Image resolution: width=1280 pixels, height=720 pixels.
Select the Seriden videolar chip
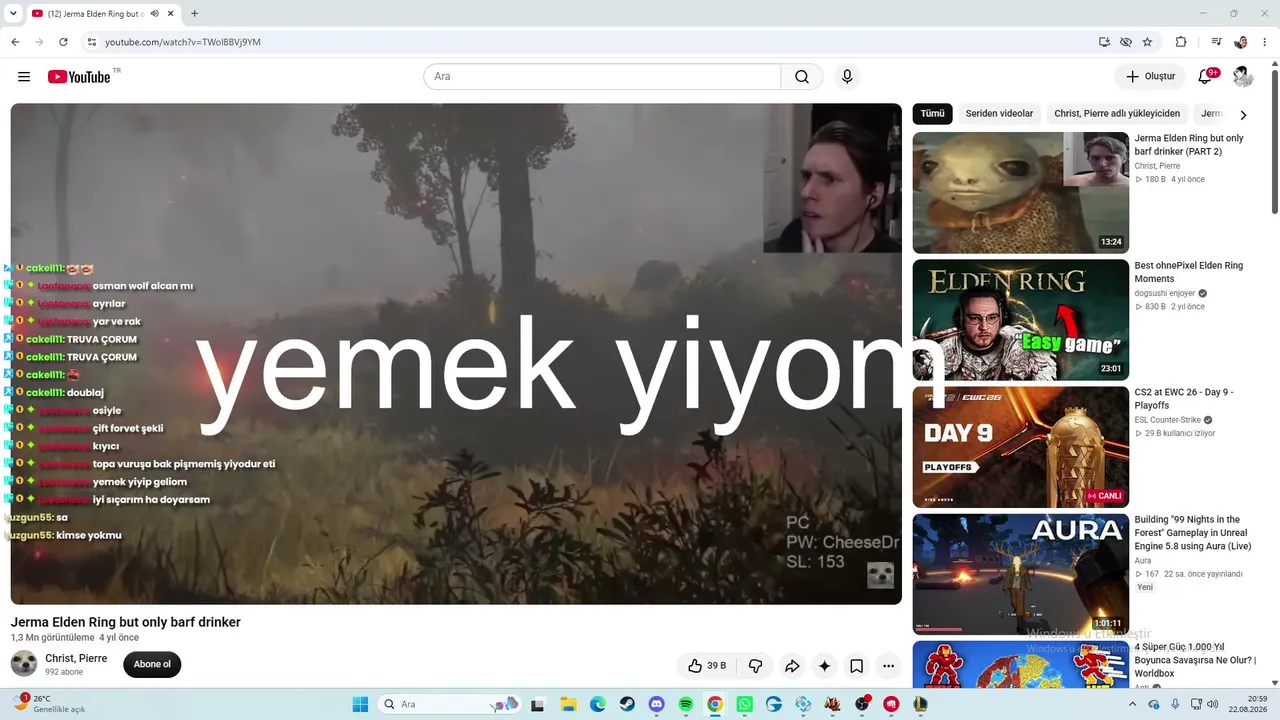[999, 114]
